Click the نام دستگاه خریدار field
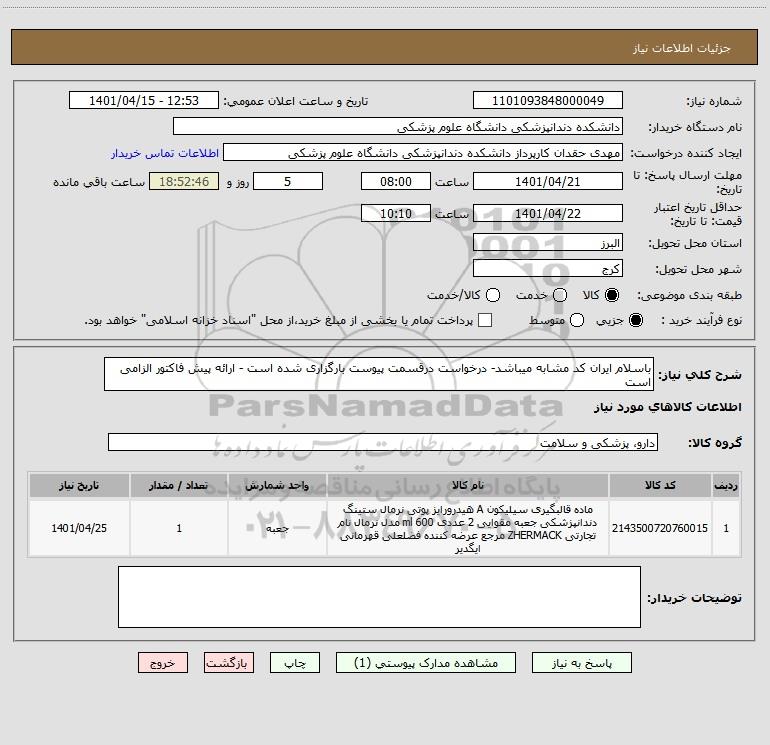 coord(398,127)
